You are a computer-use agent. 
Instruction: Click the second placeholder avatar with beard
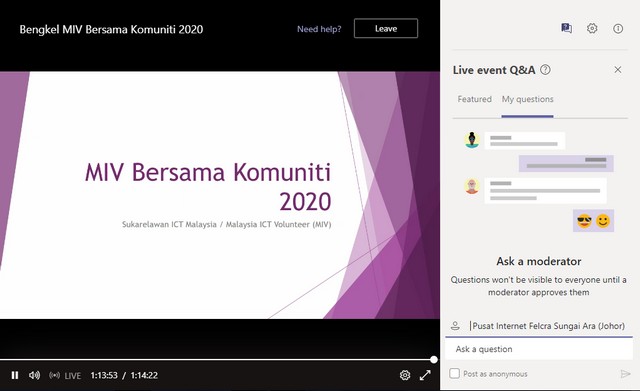click(x=472, y=186)
